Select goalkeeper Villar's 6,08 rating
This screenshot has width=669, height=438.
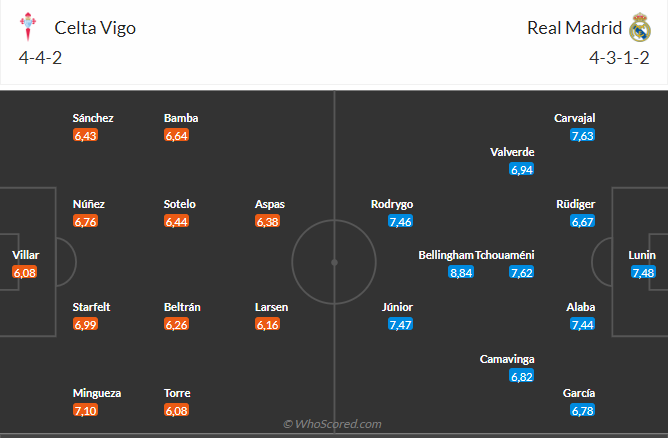24,272
